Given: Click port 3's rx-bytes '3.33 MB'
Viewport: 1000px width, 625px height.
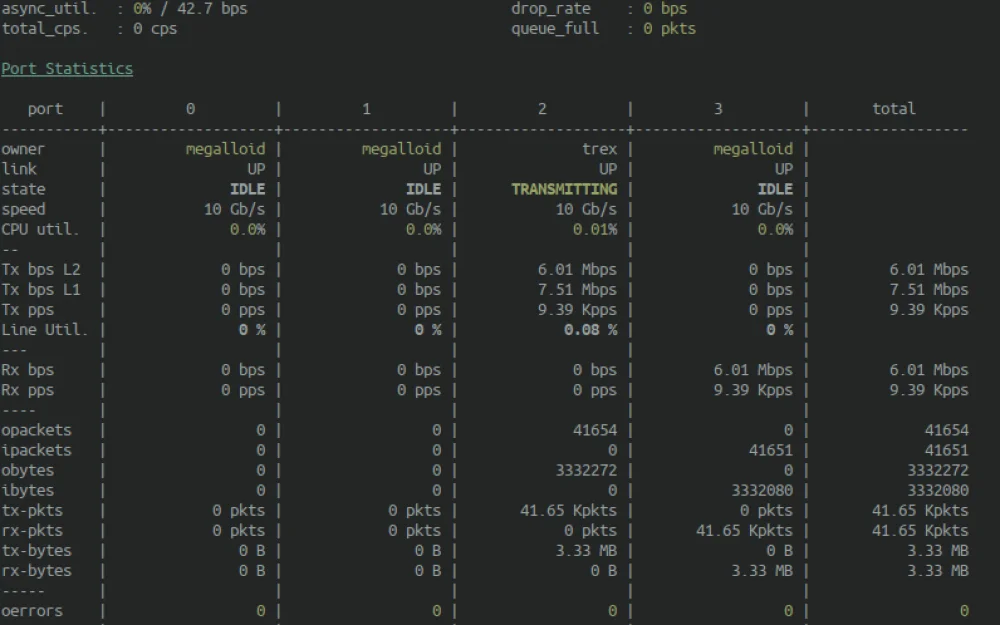Looking at the screenshot, I should coord(762,571).
